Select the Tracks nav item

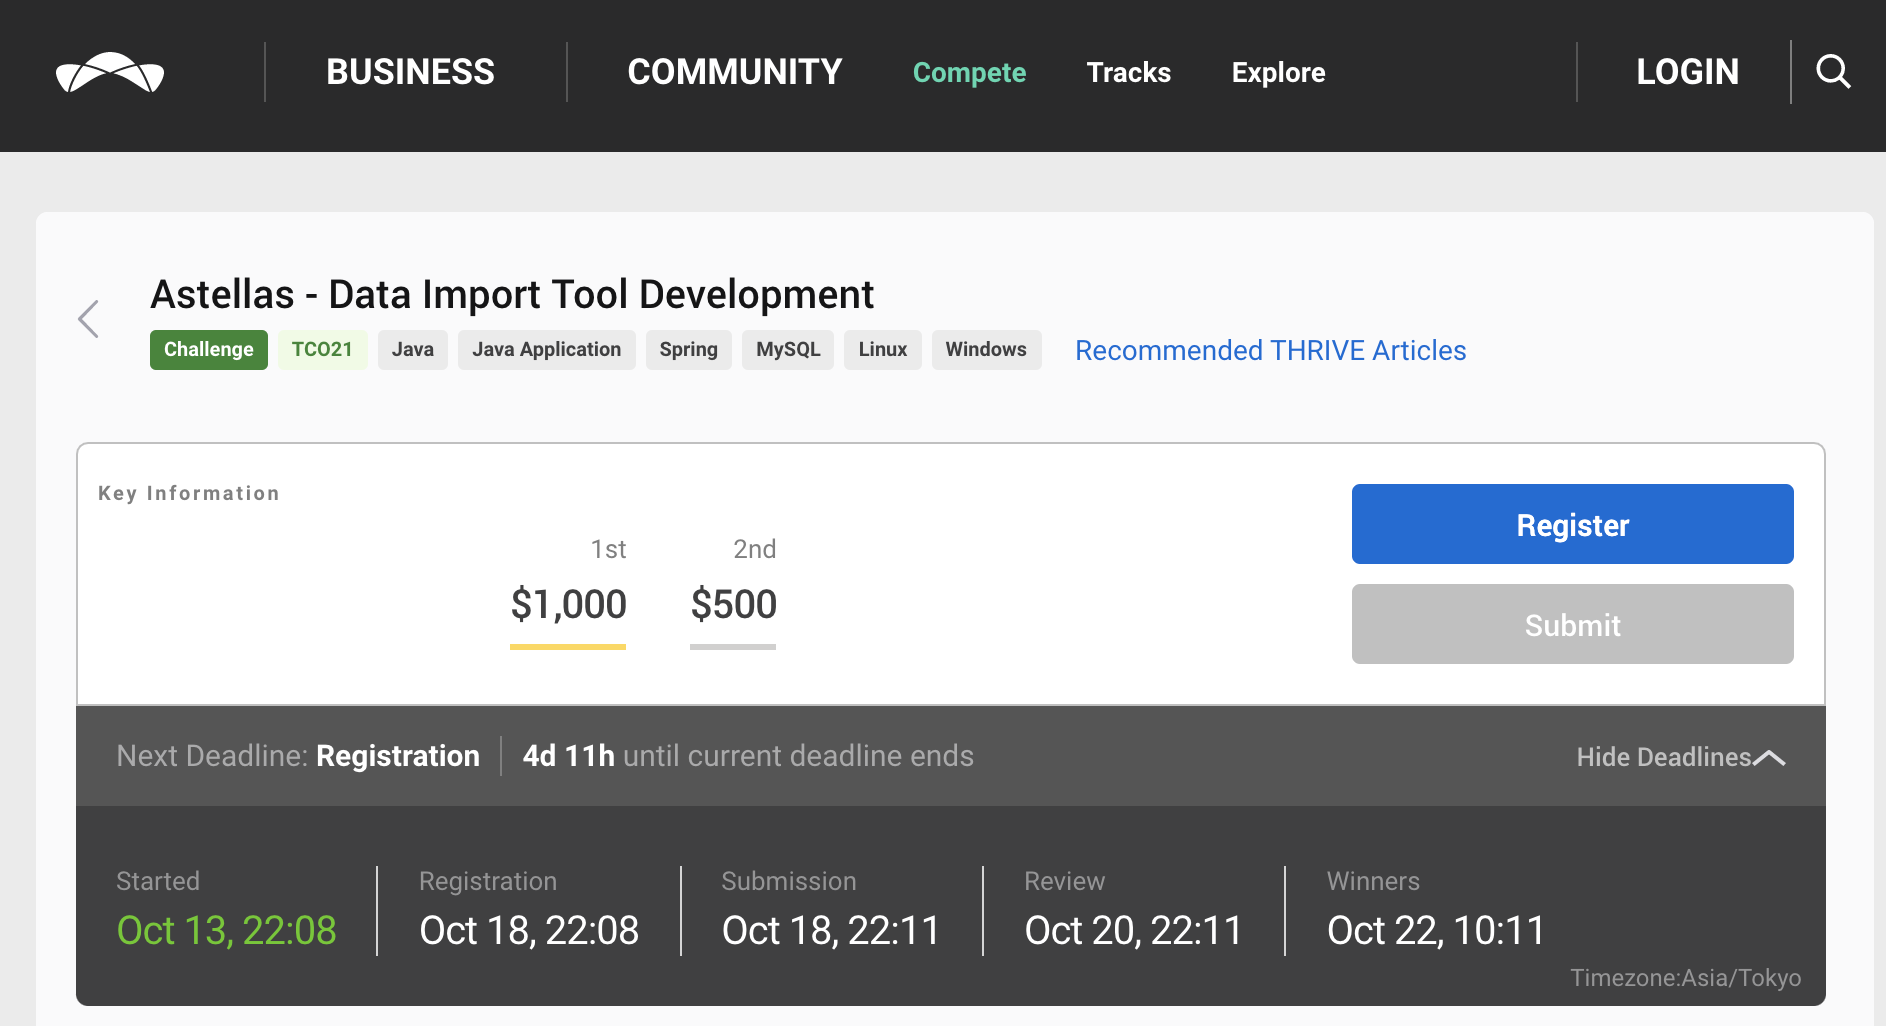coord(1129,73)
